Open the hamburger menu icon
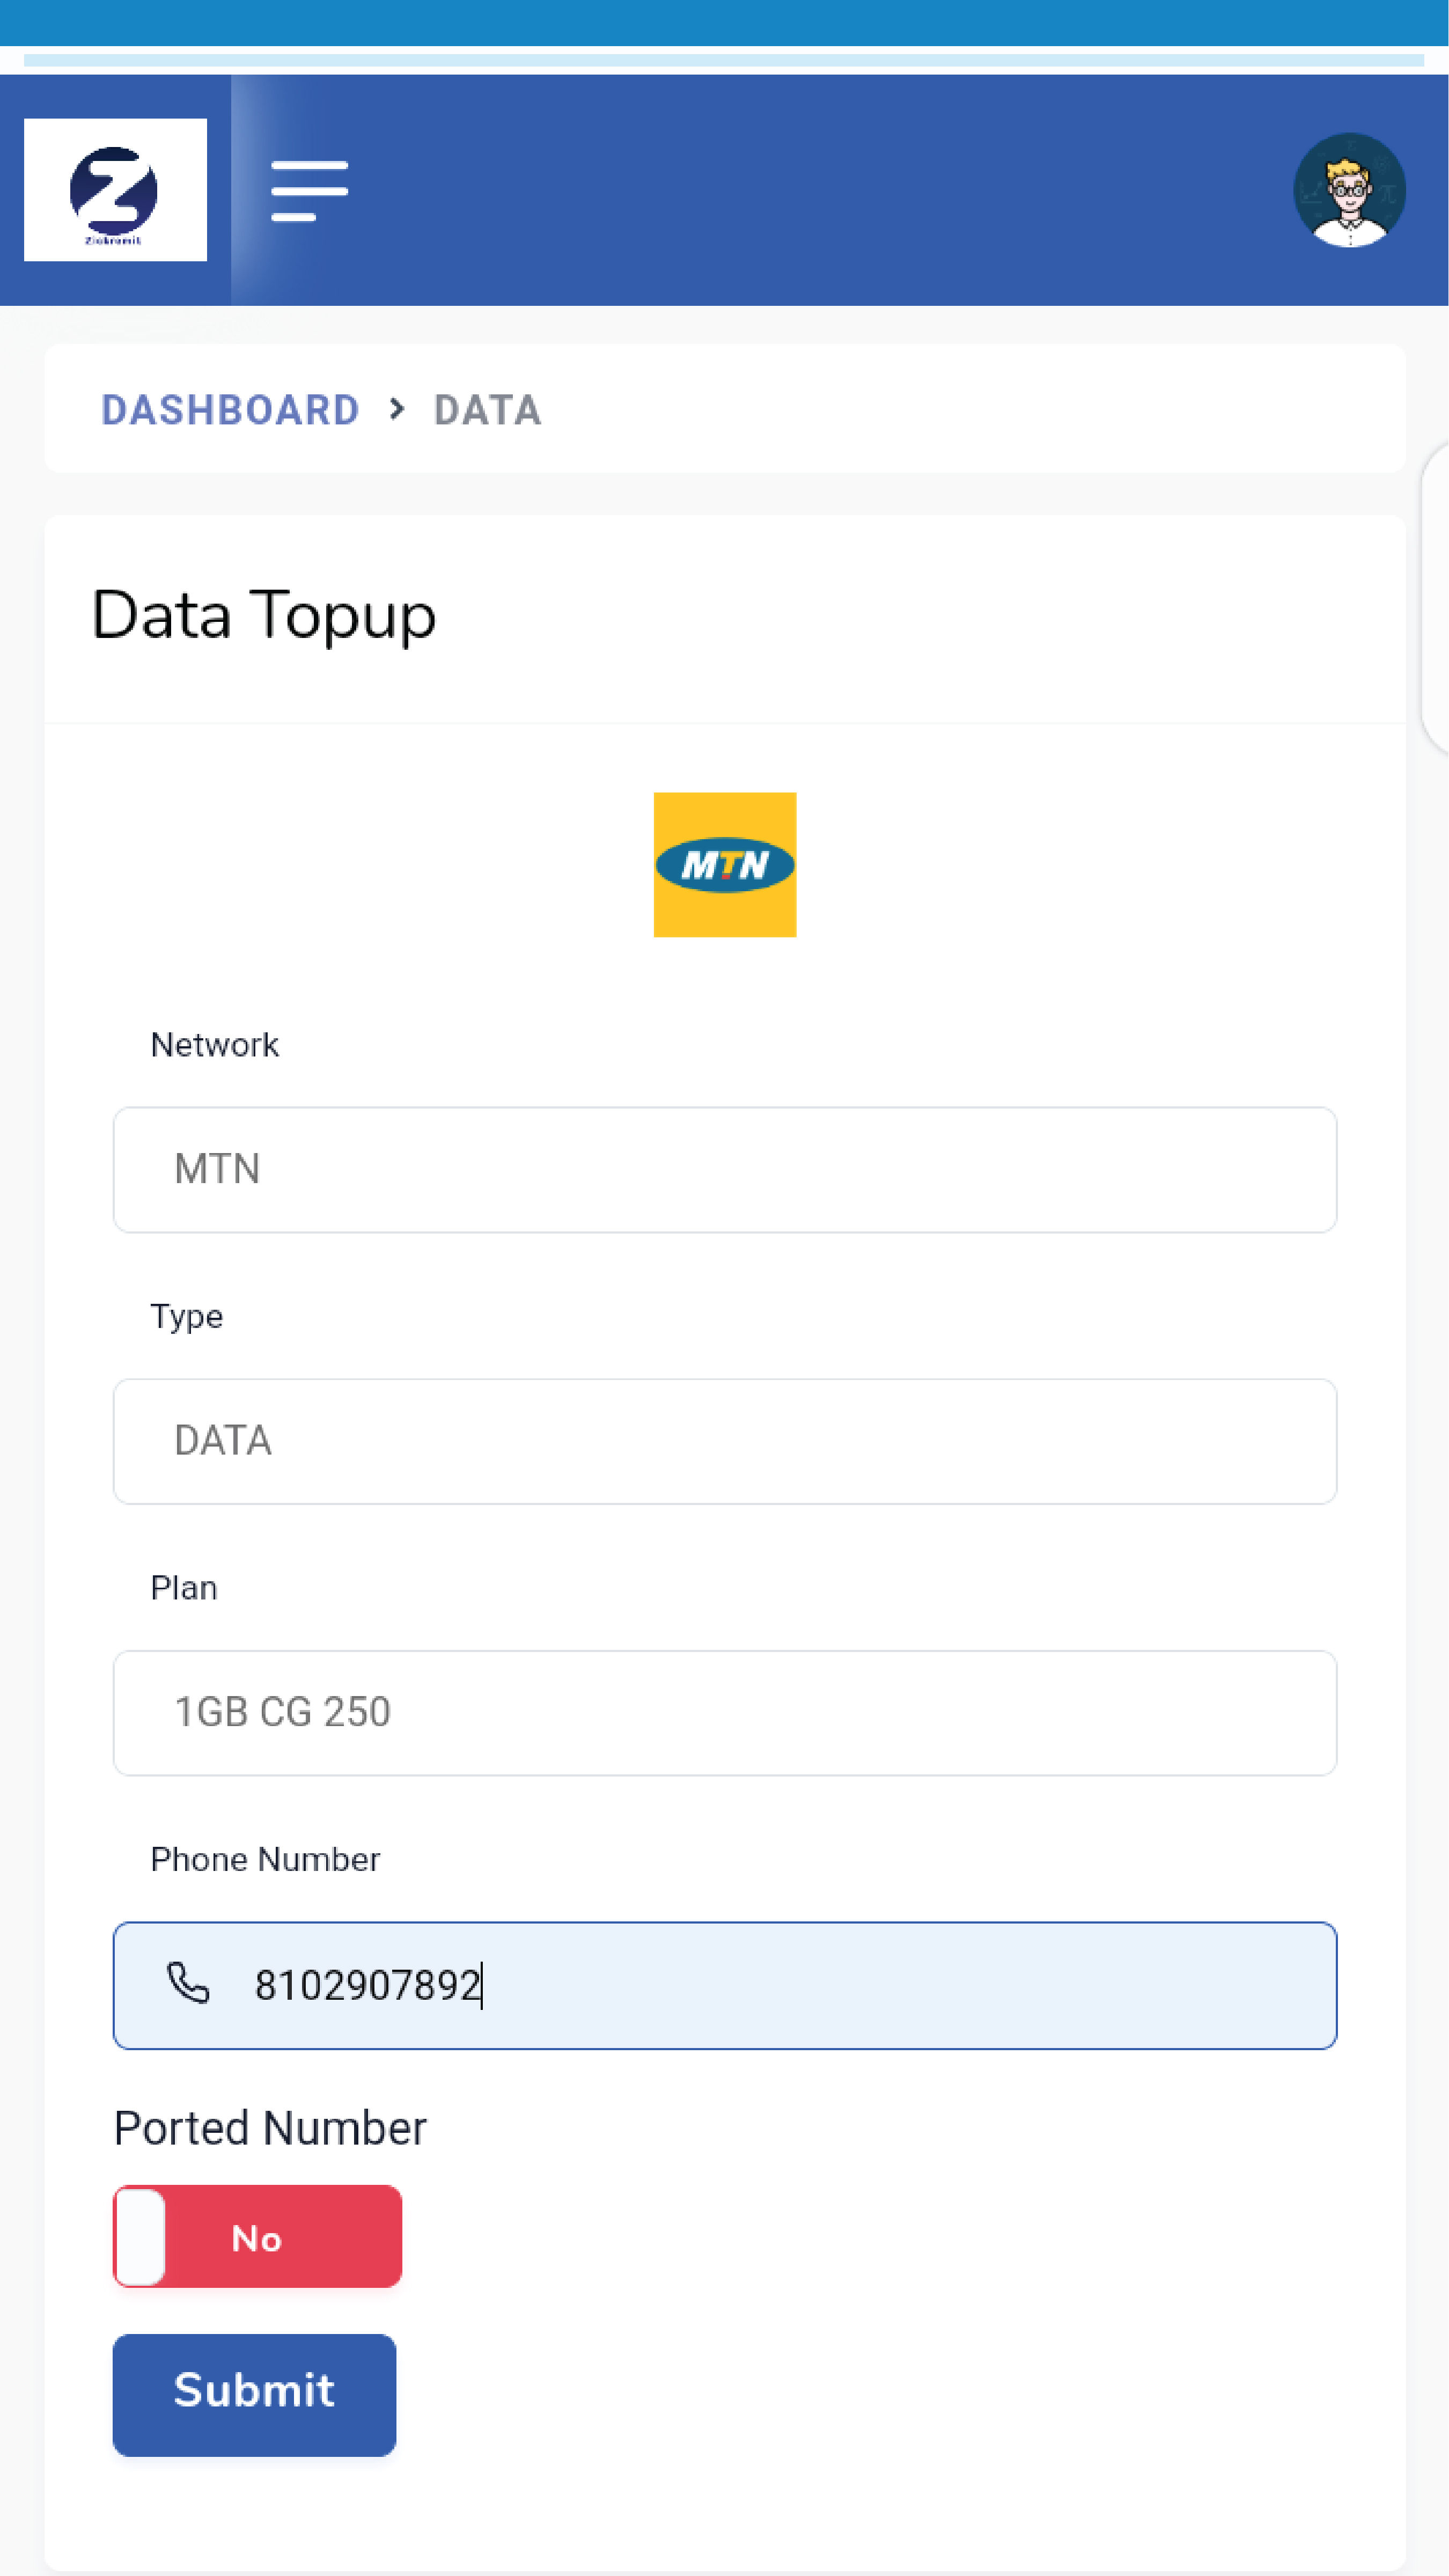Image resolution: width=1449 pixels, height=2576 pixels. tap(309, 190)
